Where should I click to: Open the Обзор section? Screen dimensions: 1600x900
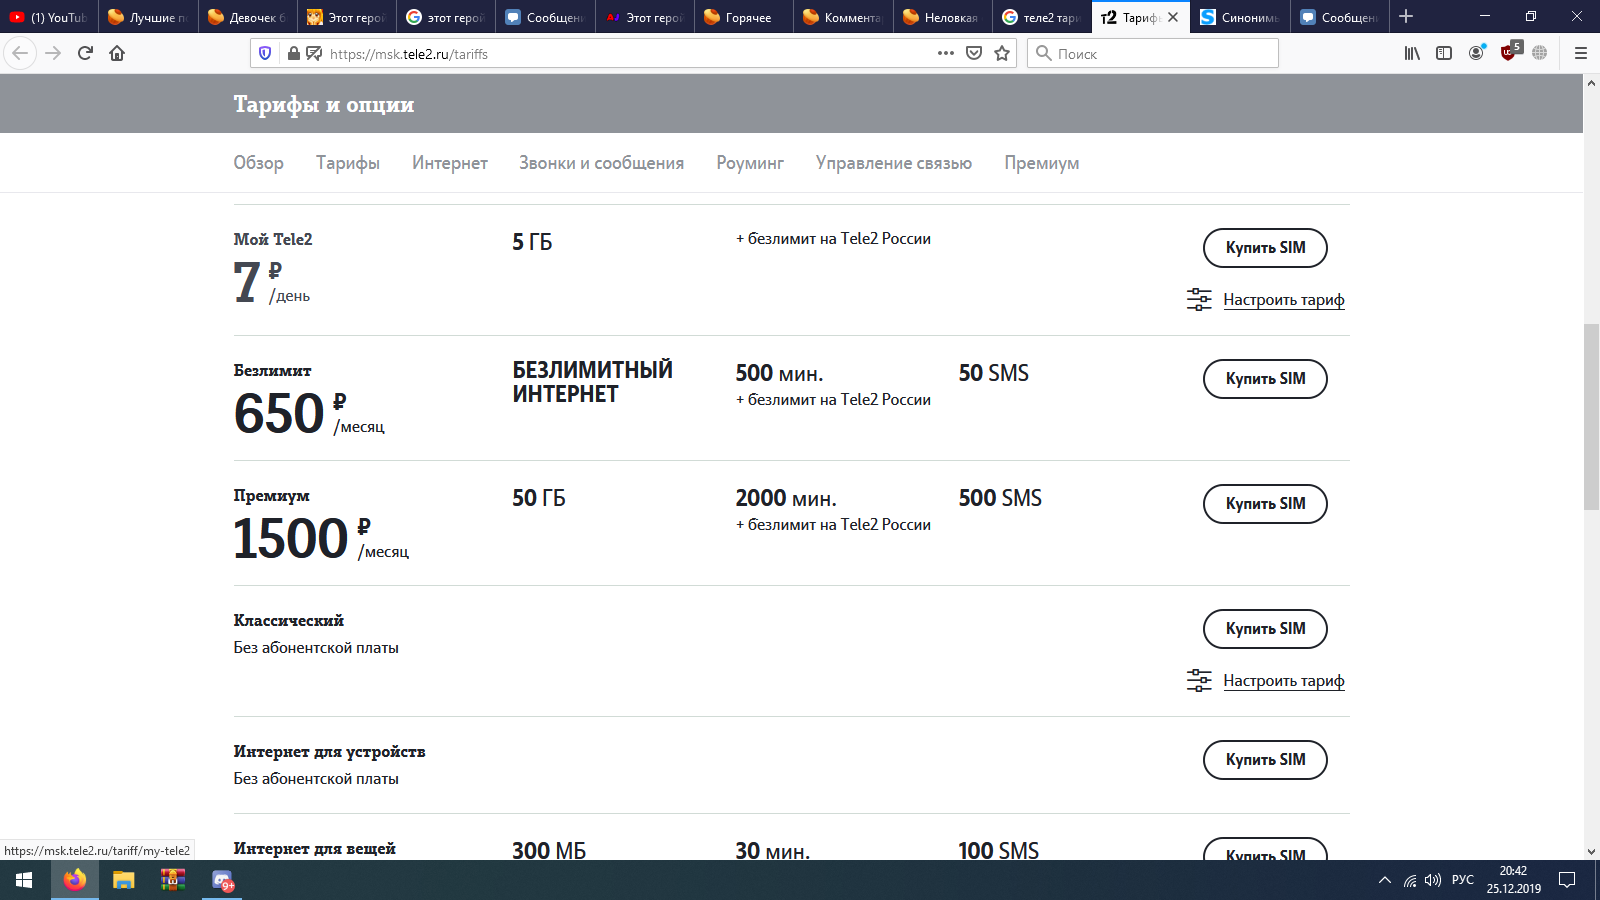[x=258, y=163]
